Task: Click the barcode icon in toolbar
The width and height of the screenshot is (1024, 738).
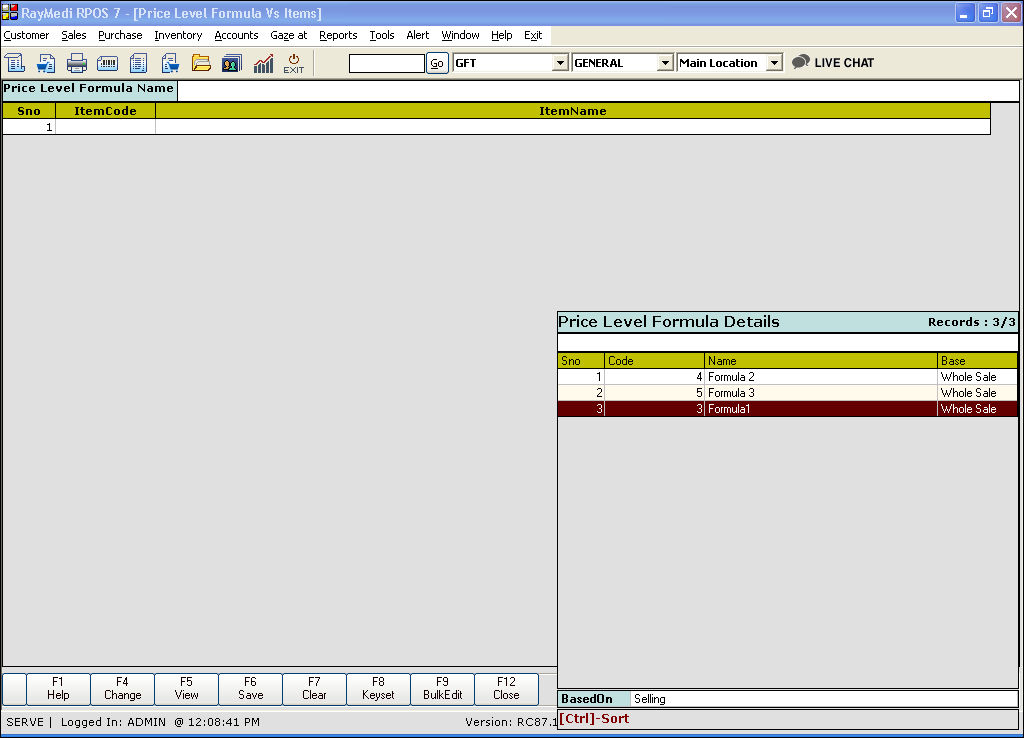Action: point(107,63)
